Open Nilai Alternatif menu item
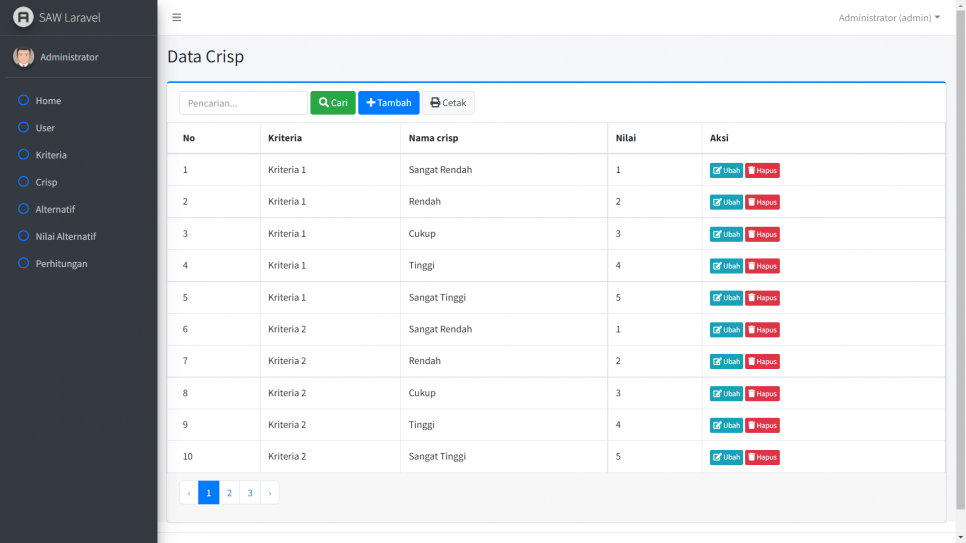The image size is (966, 543). tap(78, 236)
